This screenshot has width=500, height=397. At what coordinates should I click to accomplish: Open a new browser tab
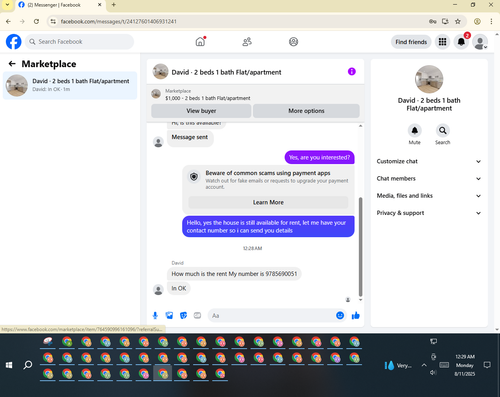point(114,5)
